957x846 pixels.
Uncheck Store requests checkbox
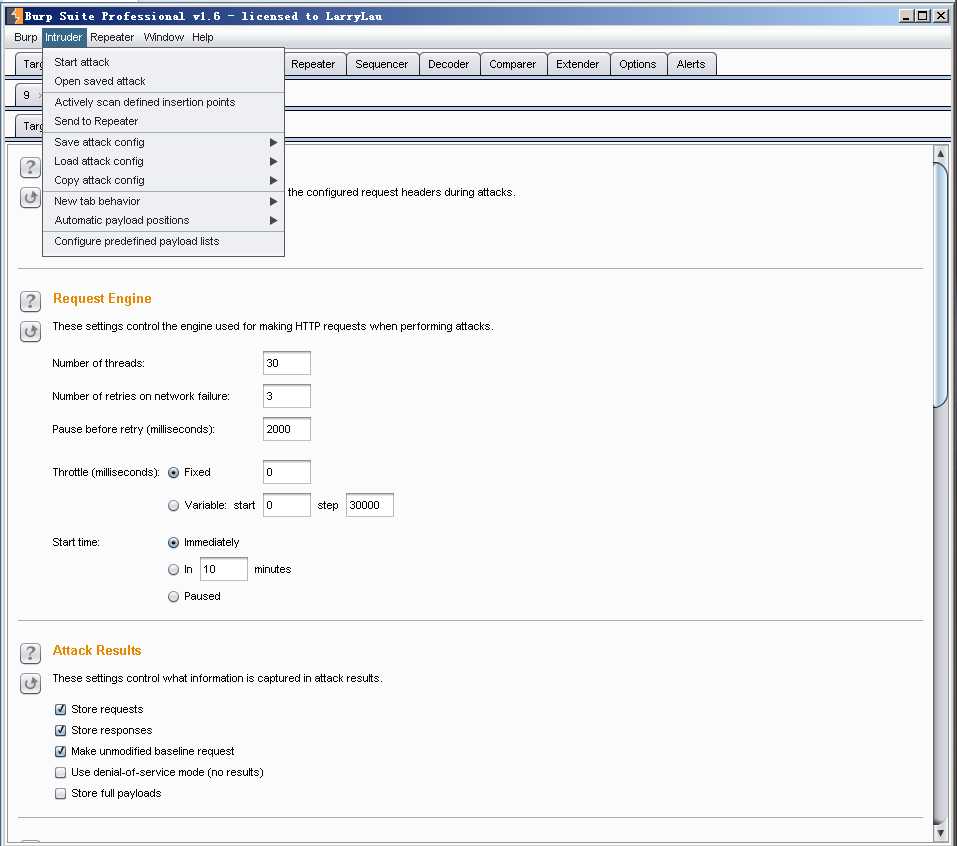pos(60,709)
